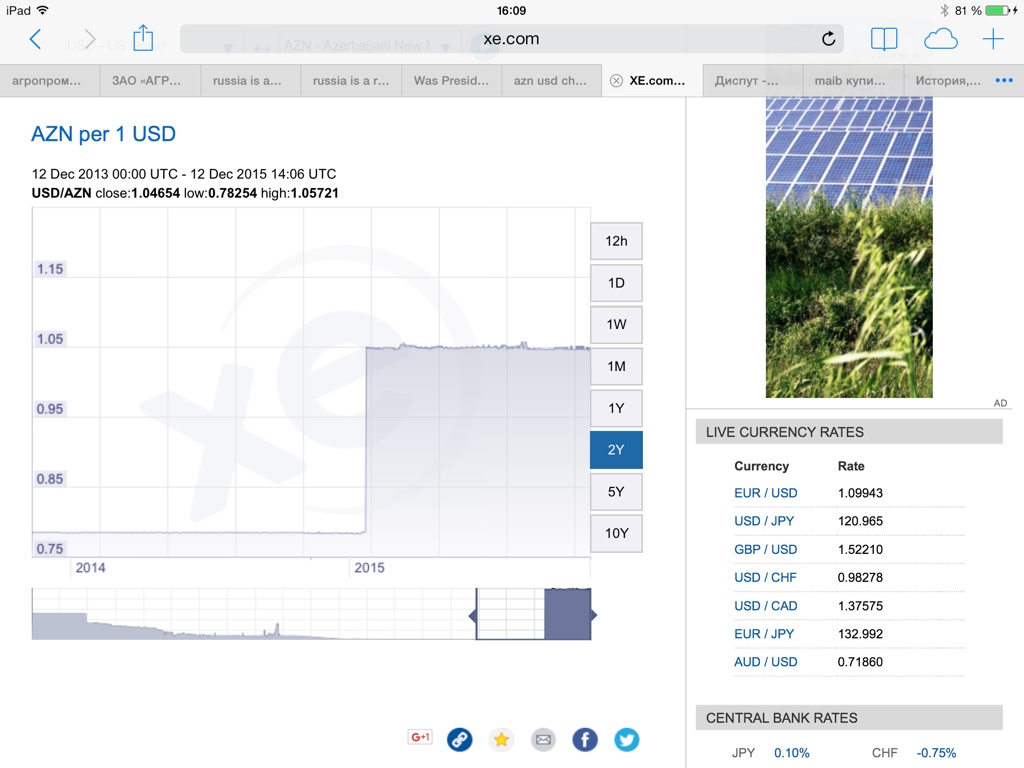Image resolution: width=1024 pixels, height=768 pixels.
Task: Set chart range to 12h
Action: pos(616,241)
